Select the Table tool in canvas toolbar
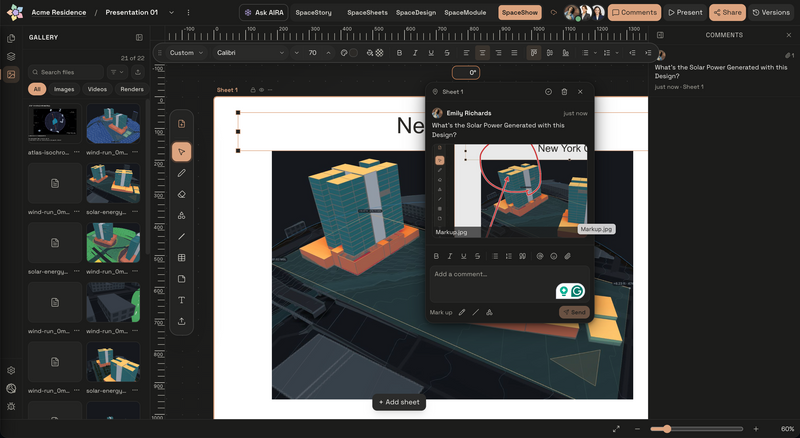This screenshot has height=438, width=800. tap(181, 258)
